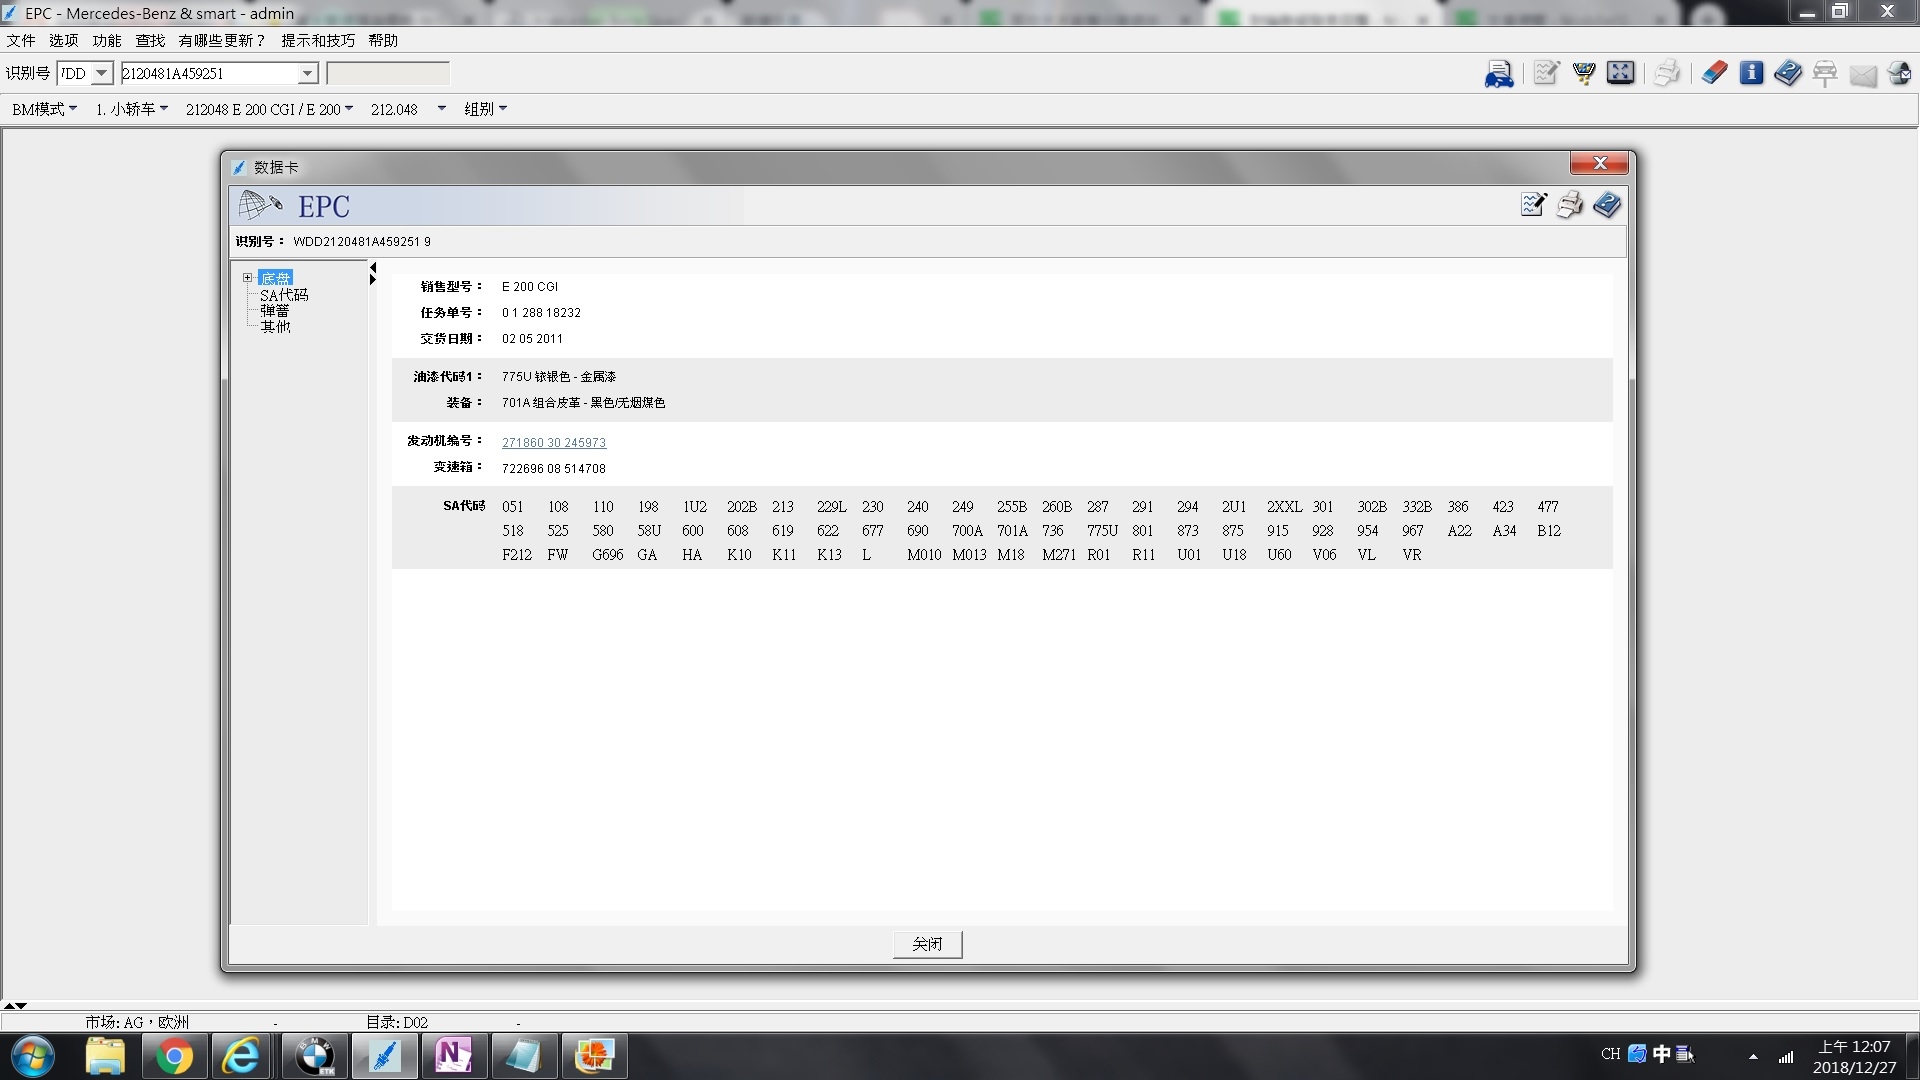This screenshot has width=1920, height=1080.
Task: Click the car lift workshop icon
Action: click(1825, 73)
